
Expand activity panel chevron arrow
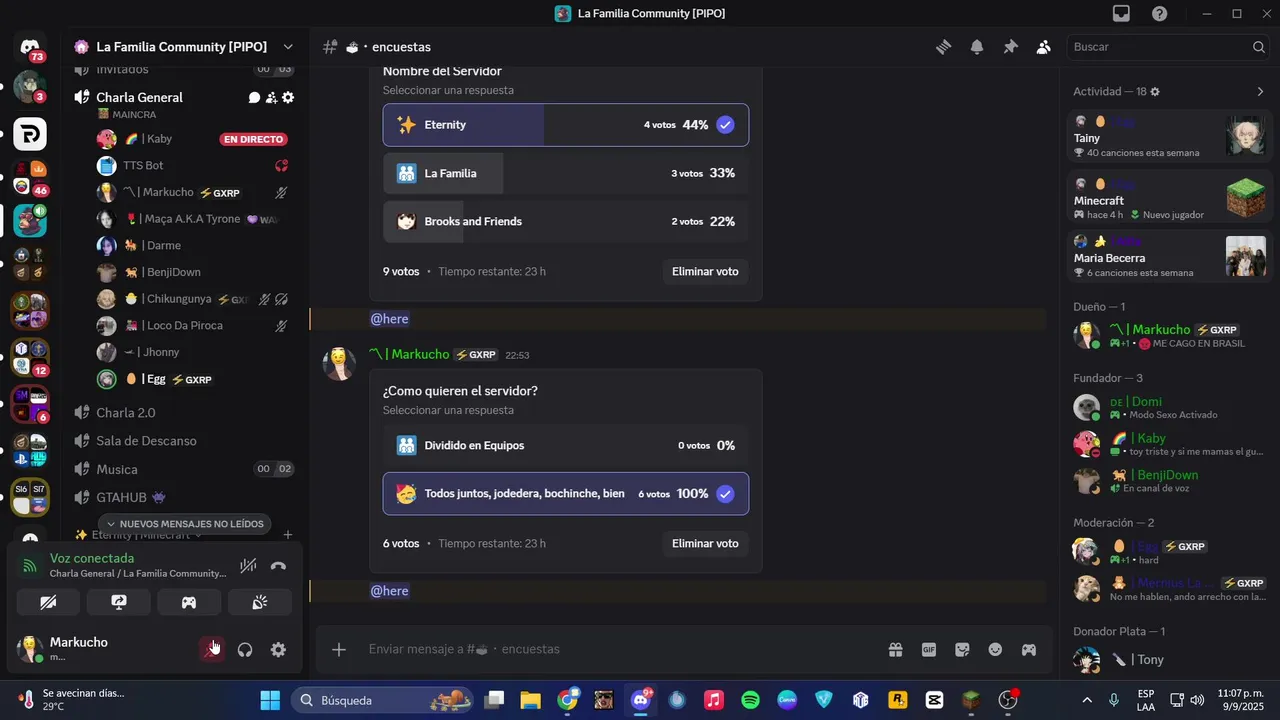pyautogui.click(x=1260, y=92)
